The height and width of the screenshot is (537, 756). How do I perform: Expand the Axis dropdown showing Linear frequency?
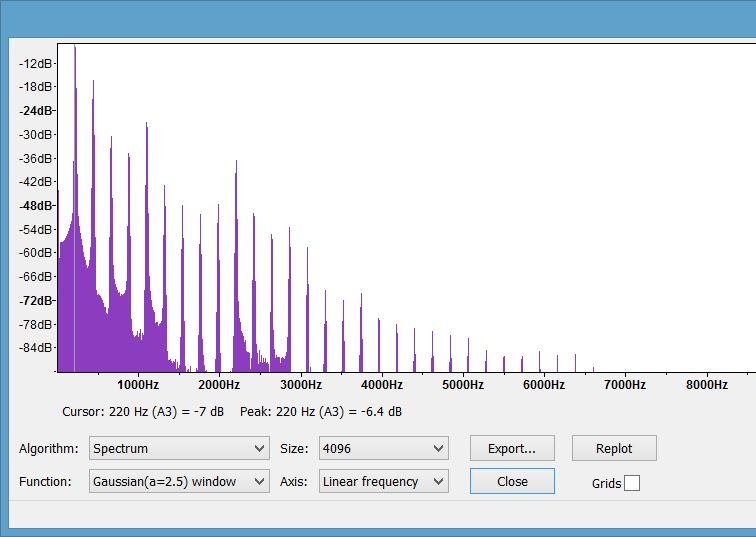tap(383, 482)
